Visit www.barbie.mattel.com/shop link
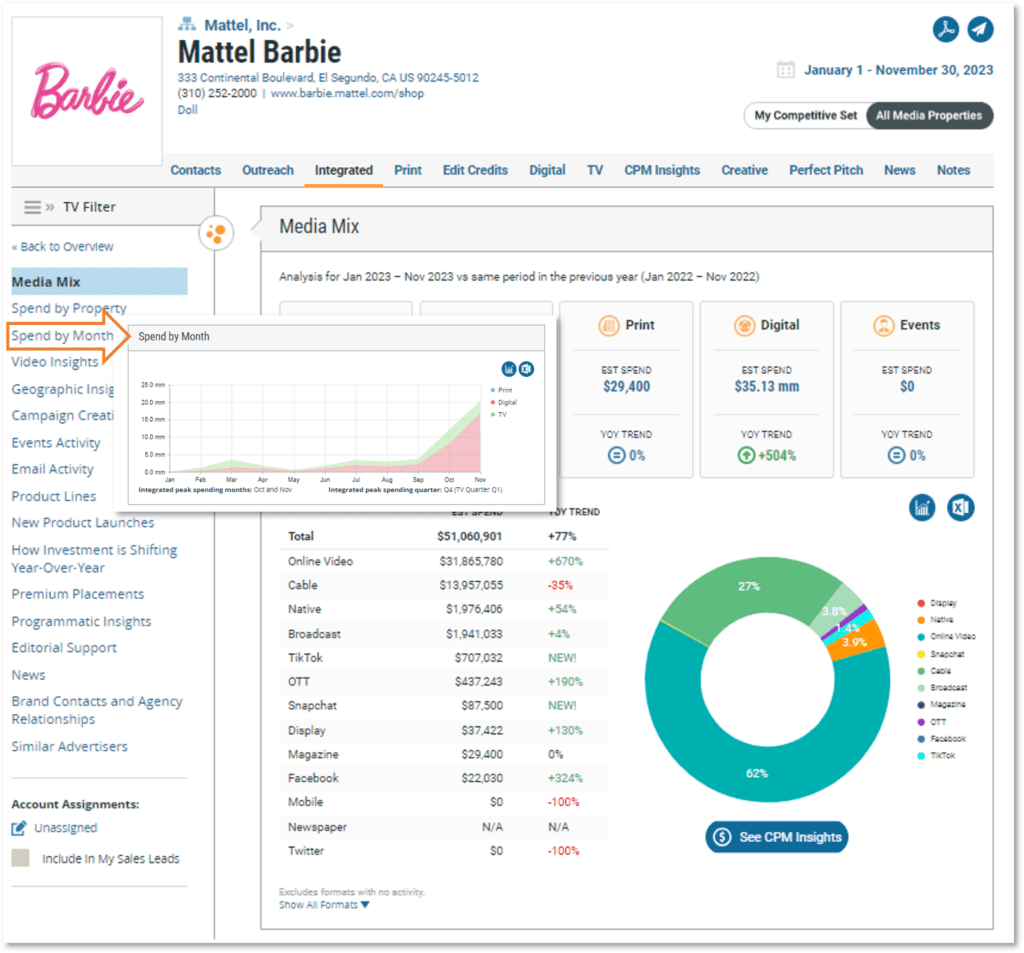 point(347,93)
